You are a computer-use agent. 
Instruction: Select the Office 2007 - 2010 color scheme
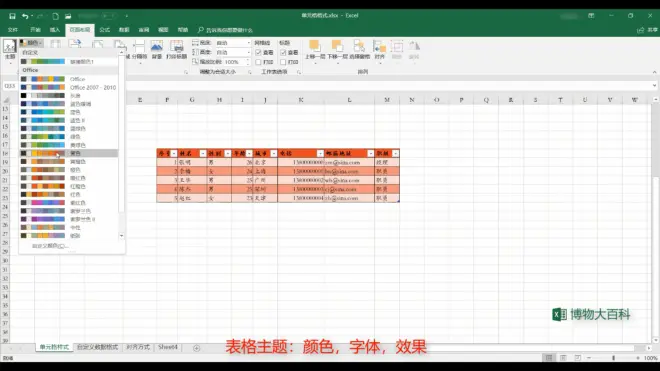point(69,87)
